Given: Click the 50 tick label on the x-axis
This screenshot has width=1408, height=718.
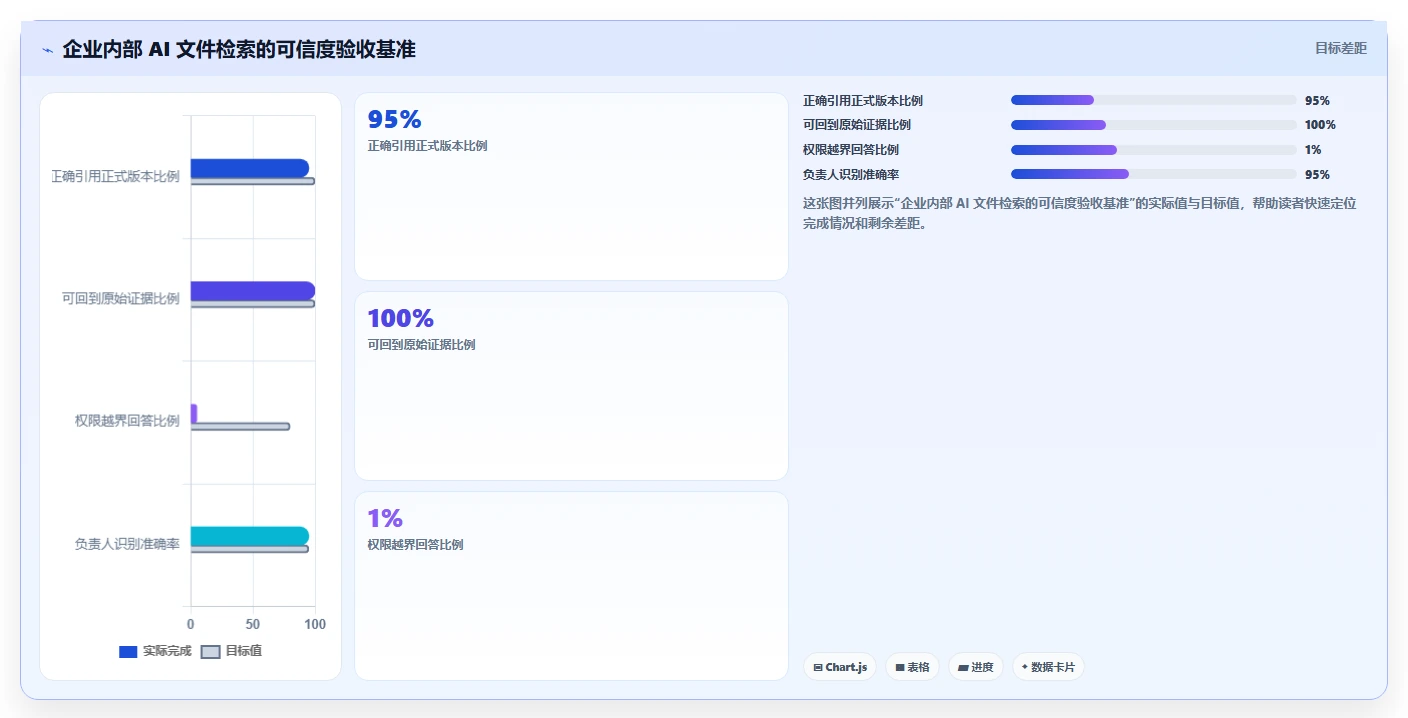Looking at the screenshot, I should pyautogui.click(x=253, y=624).
